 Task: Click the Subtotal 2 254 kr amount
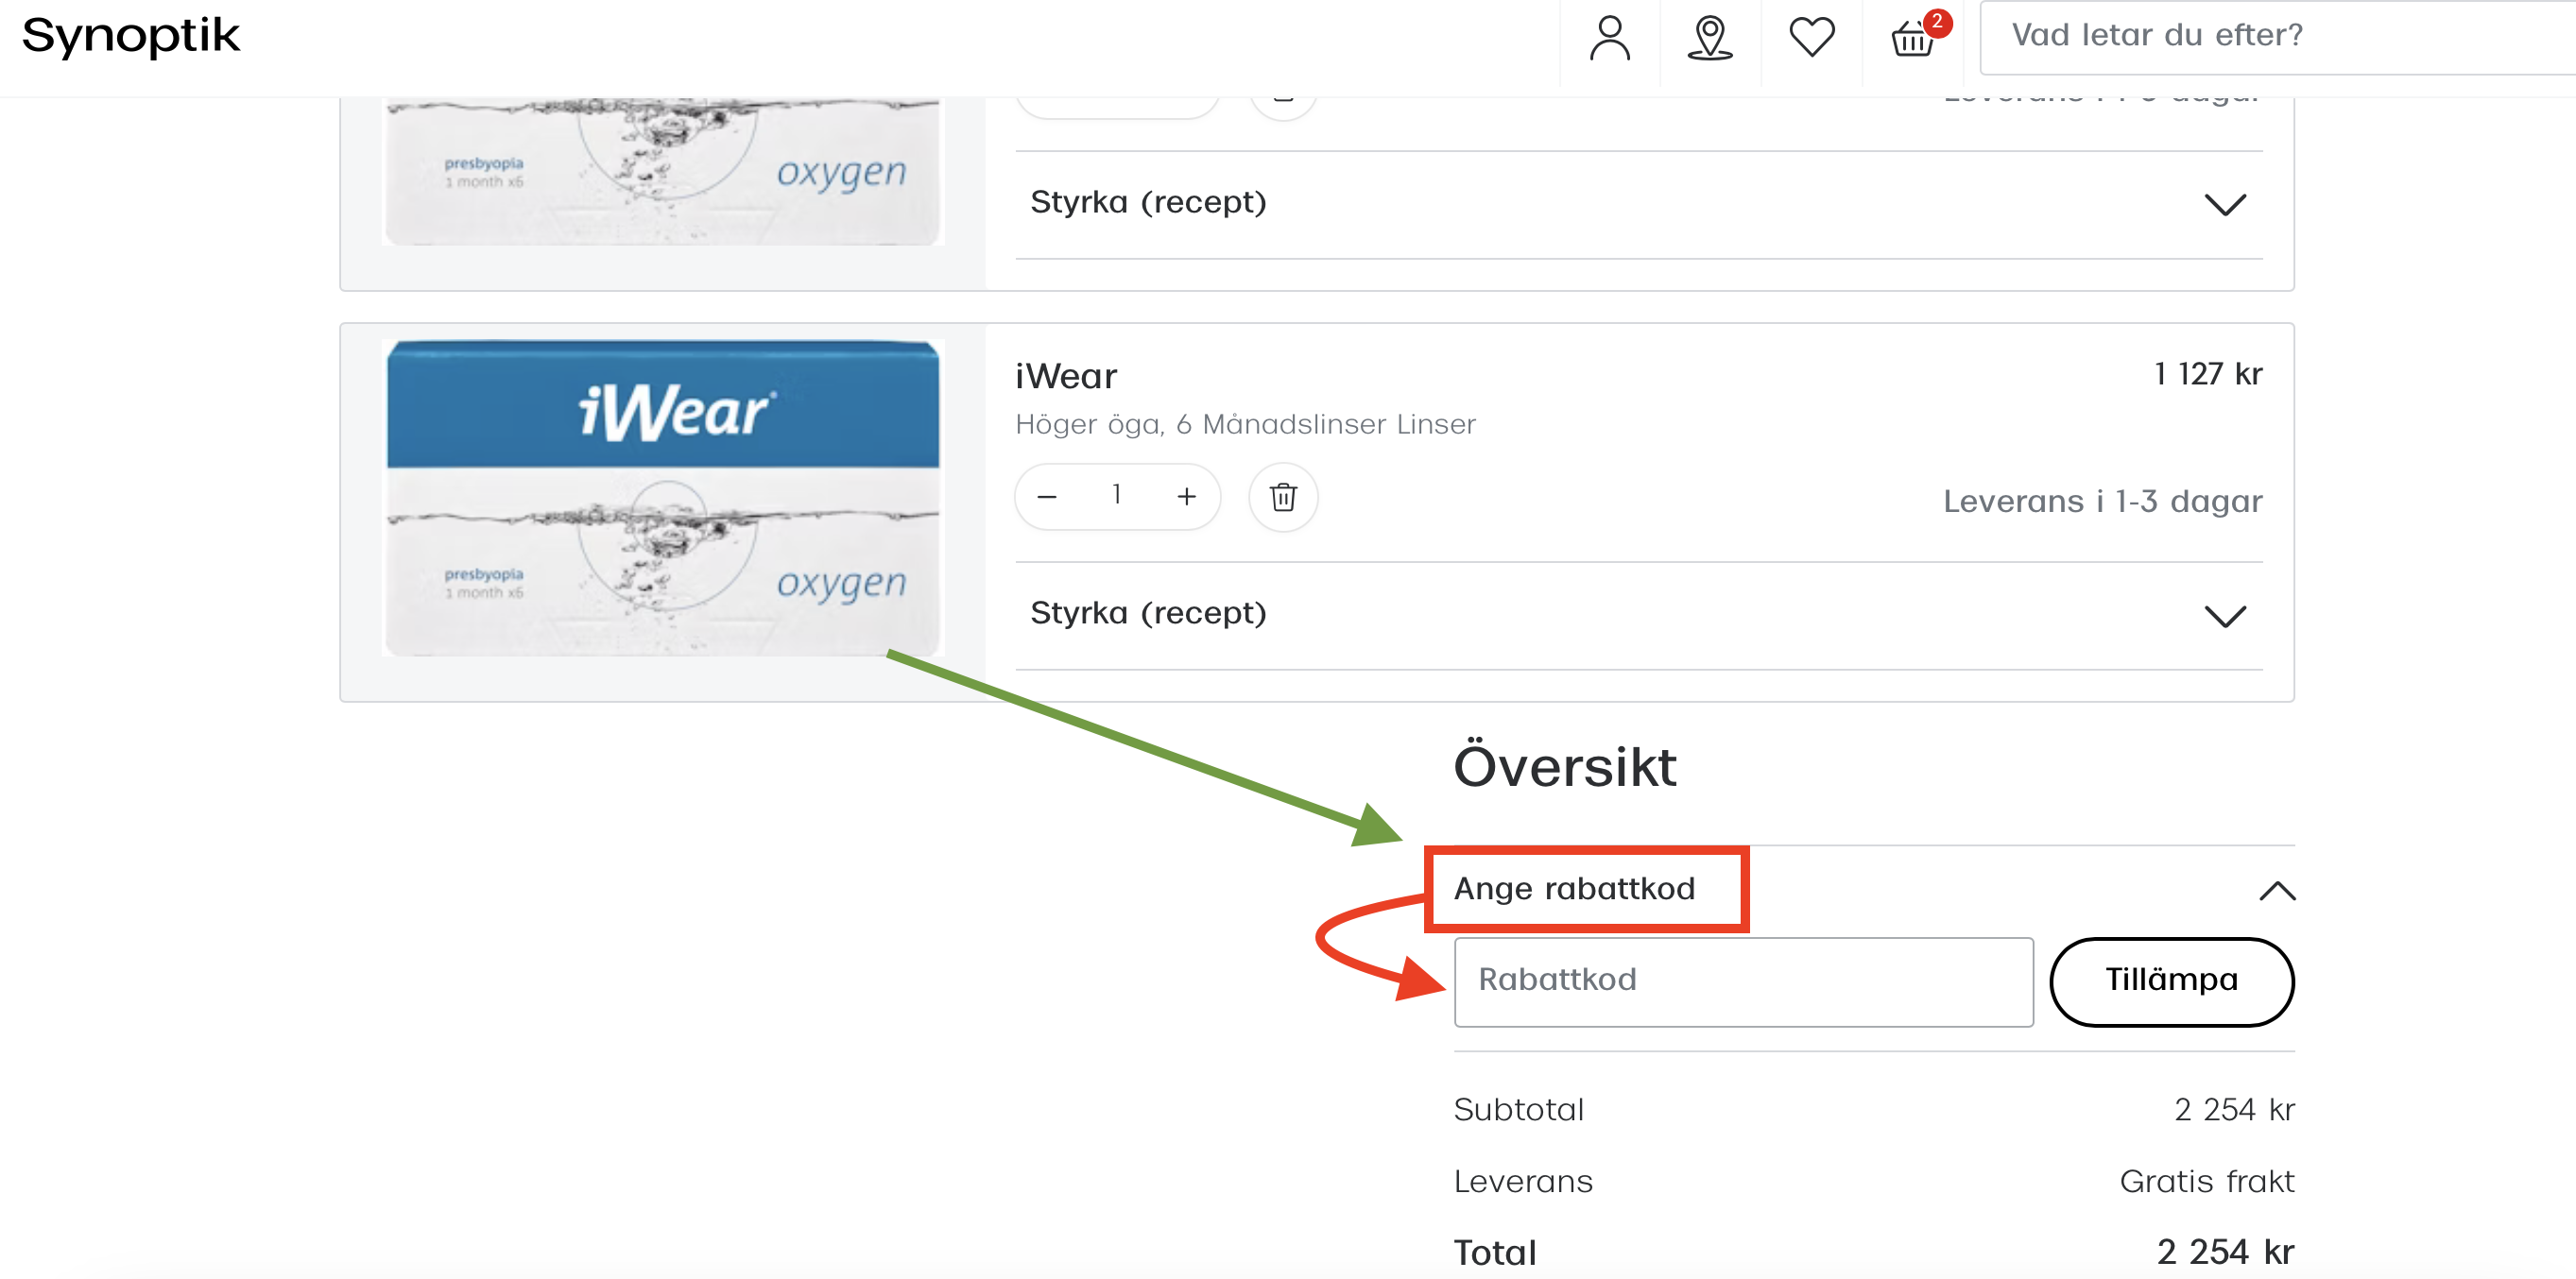coord(2234,1110)
